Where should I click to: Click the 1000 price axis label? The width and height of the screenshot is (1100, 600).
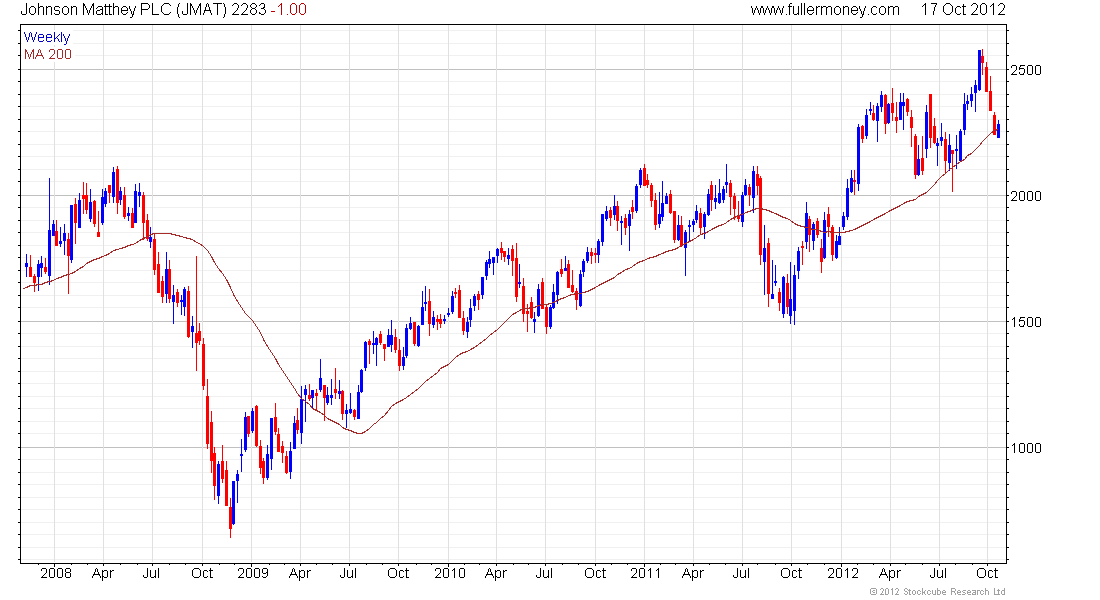1026,448
